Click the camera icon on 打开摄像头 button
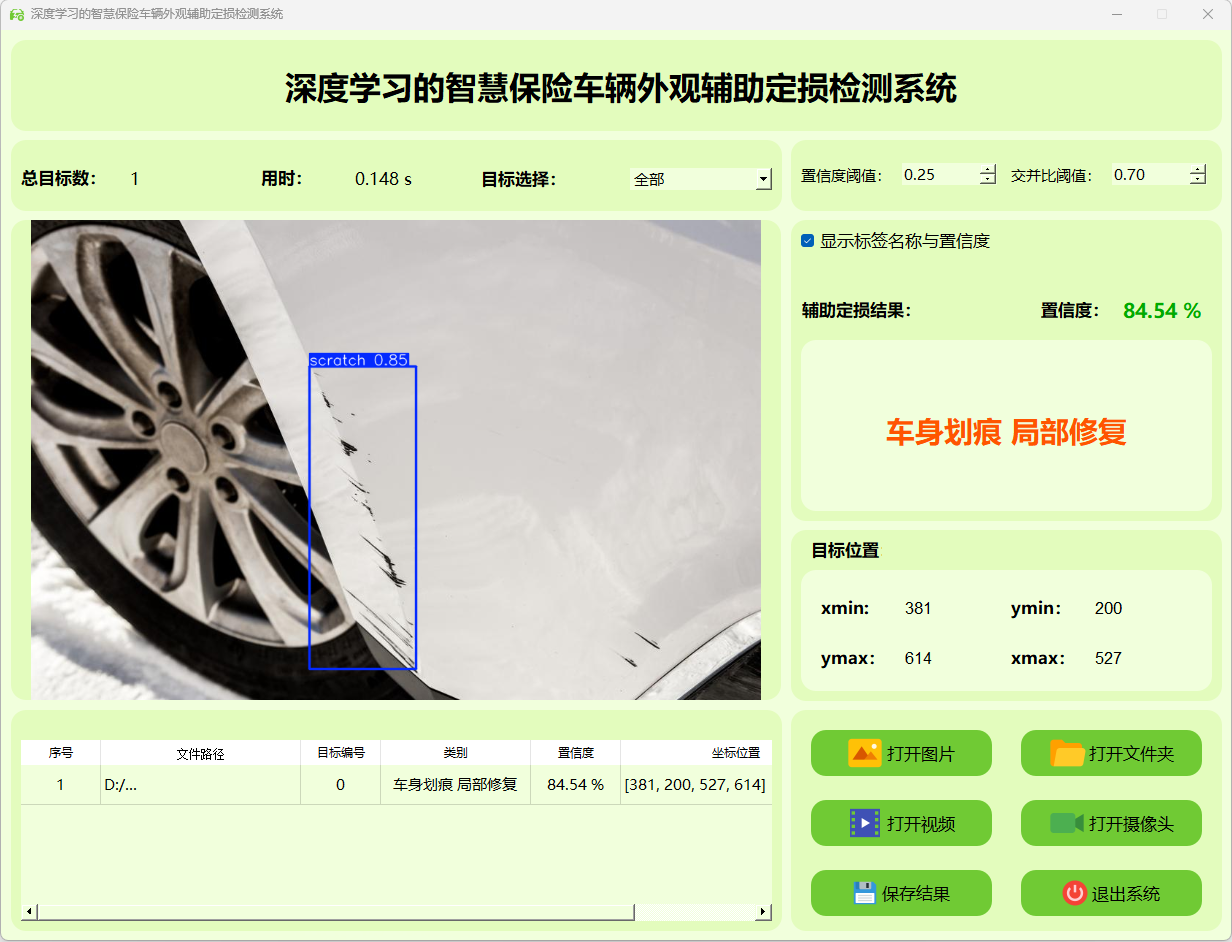1232x942 pixels. [1067, 823]
